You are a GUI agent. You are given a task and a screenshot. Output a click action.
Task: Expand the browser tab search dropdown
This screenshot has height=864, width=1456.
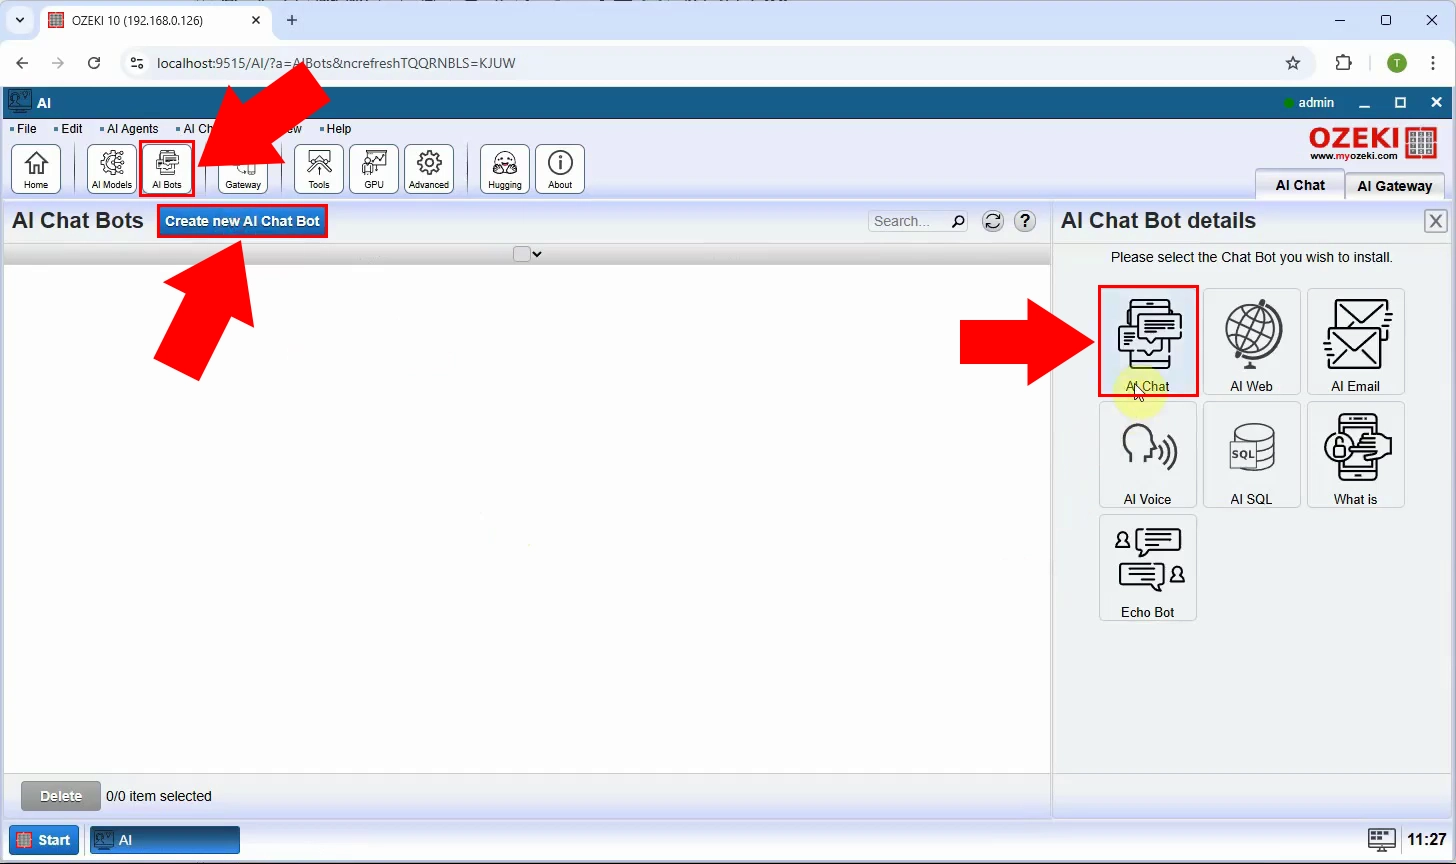pyautogui.click(x=19, y=20)
